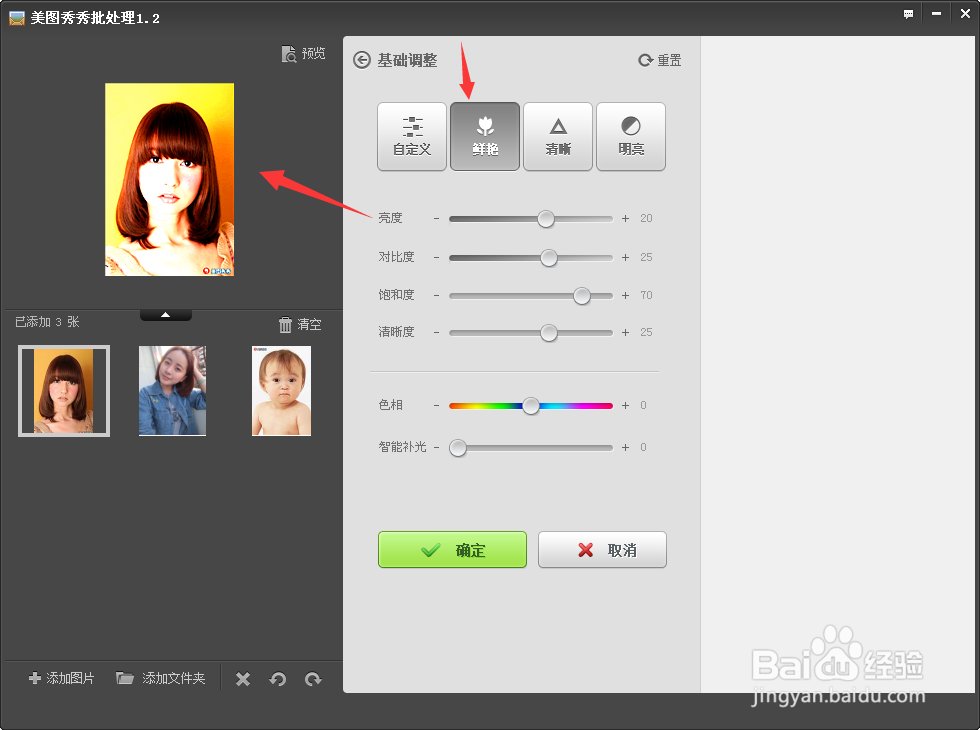Rotate images left with counterclockwise arrow icon

(278, 678)
